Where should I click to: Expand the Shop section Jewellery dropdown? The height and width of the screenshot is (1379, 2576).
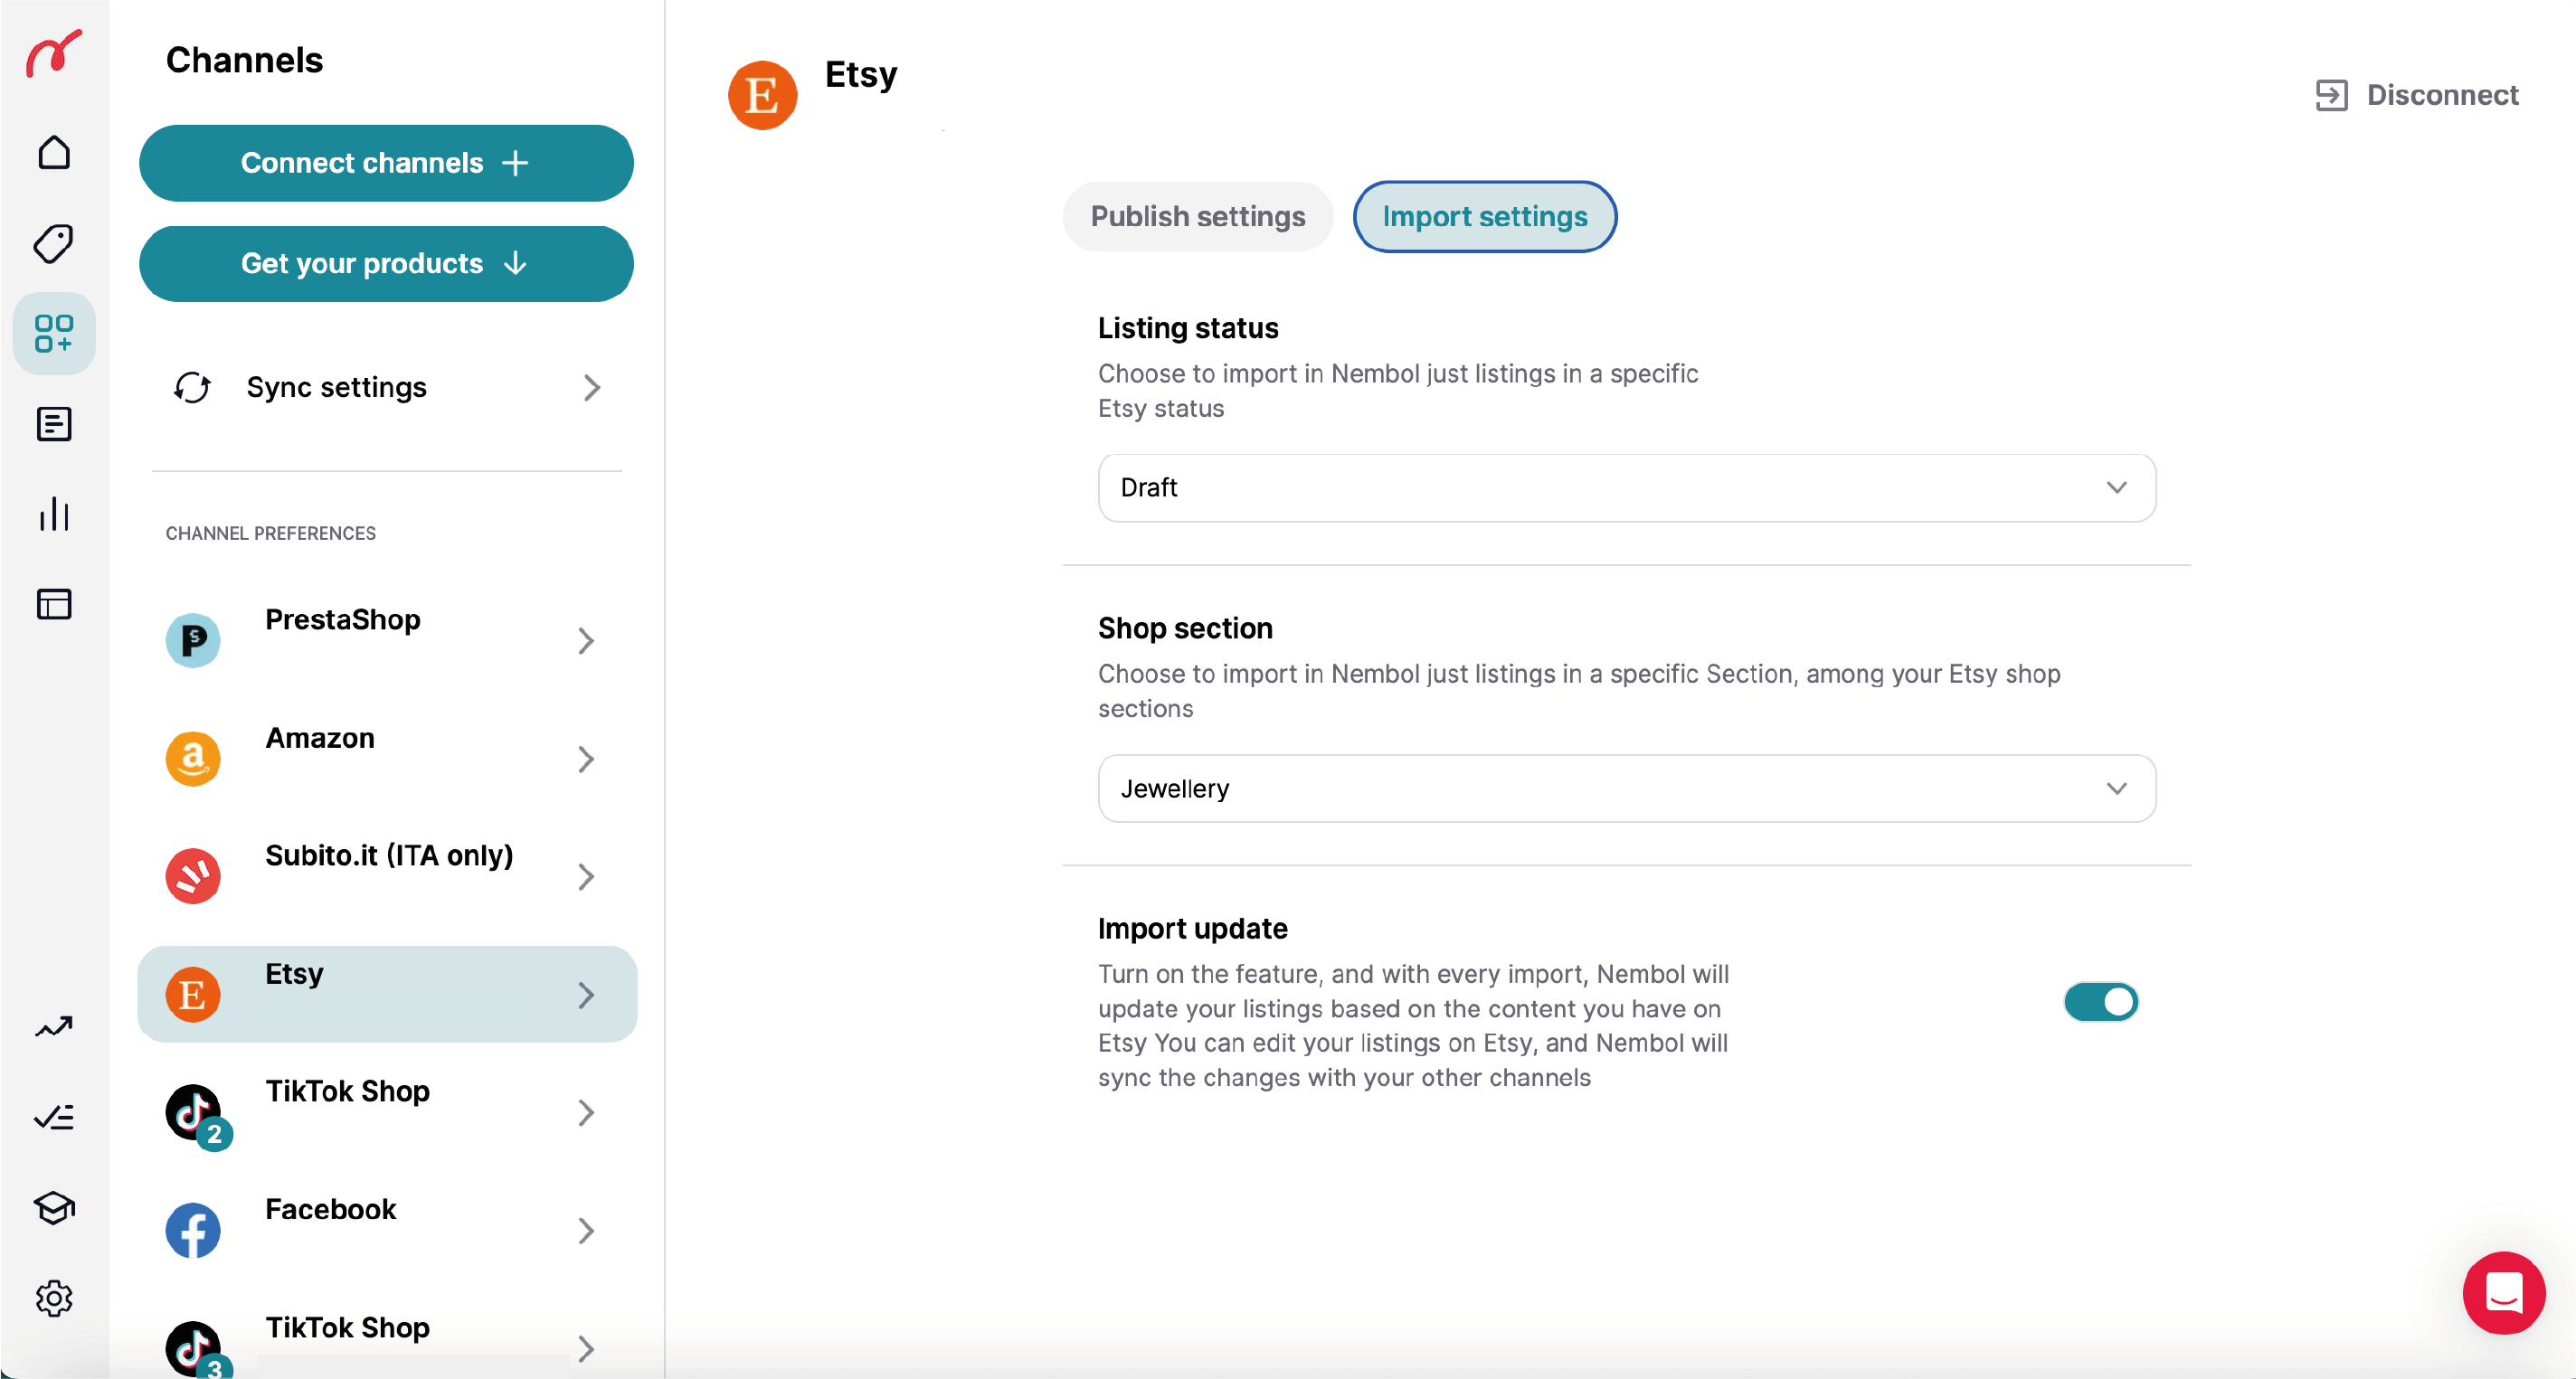tap(1626, 789)
